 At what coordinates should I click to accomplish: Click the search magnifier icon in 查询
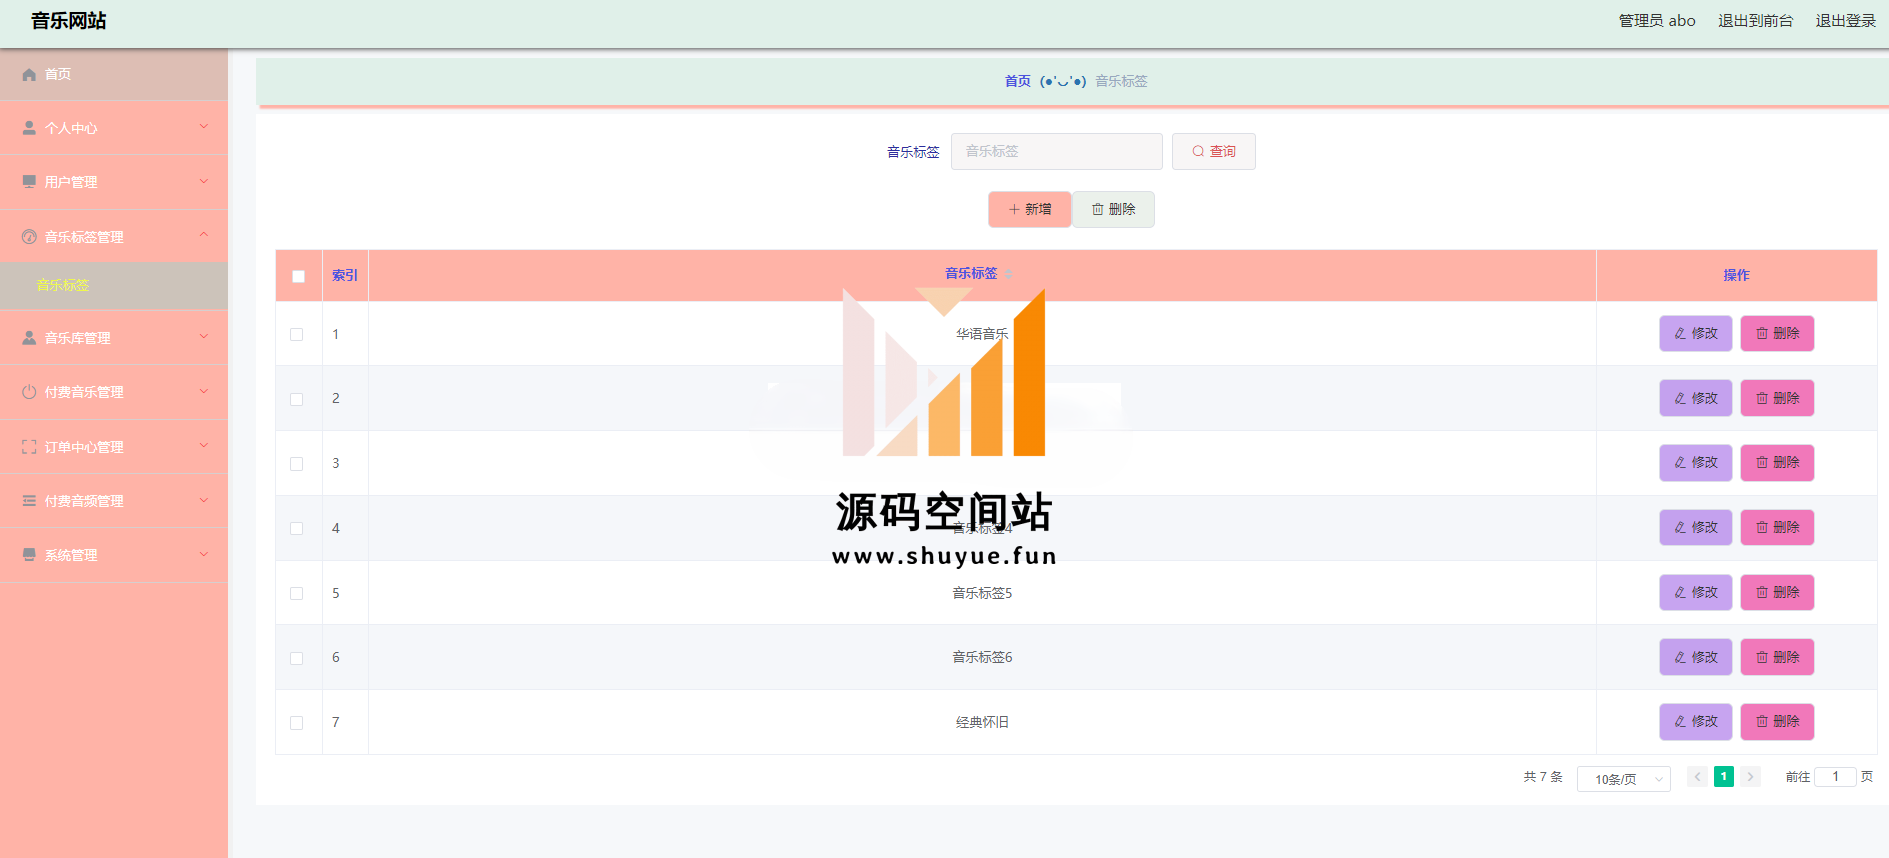click(1198, 152)
